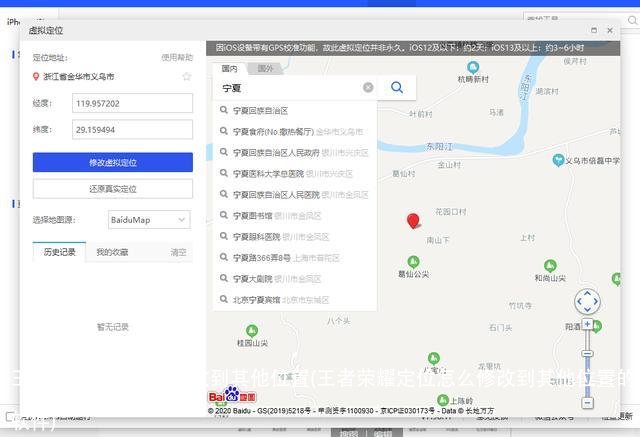Click the 八个头 map label
The height and width of the screenshot is (437, 640).
[x=338, y=321]
